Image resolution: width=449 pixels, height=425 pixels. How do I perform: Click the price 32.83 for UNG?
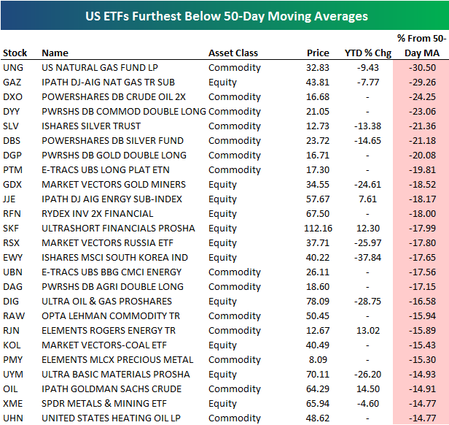(x=318, y=68)
